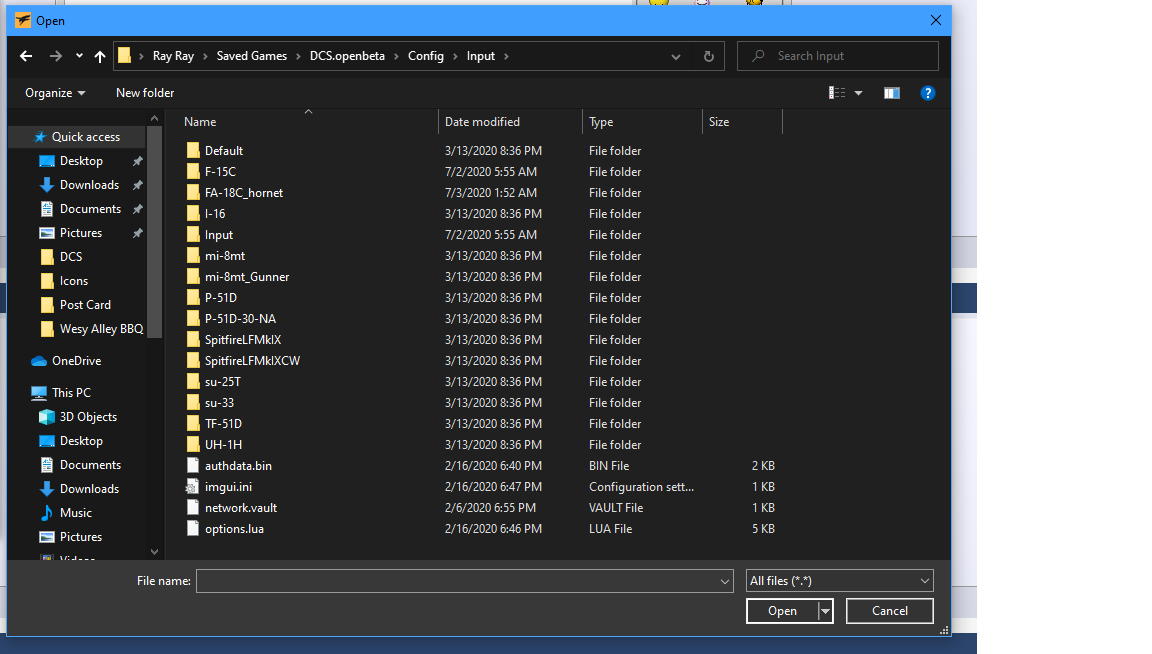Click the Ray Ray breadcrumb segment
This screenshot has width=1152, height=654.
pyautogui.click(x=173, y=56)
